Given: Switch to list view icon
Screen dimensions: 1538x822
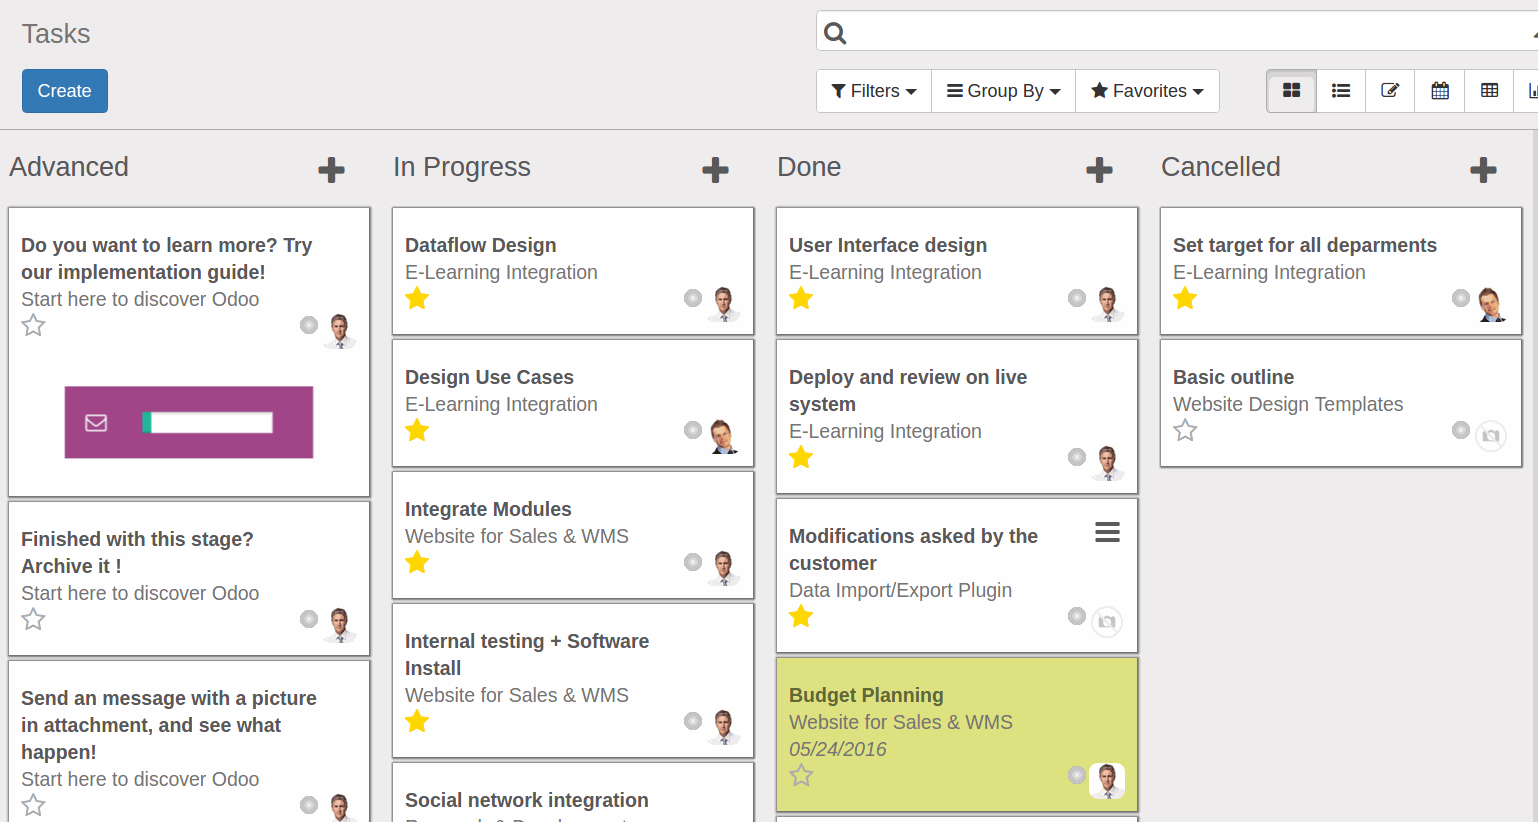Looking at the screenshot, I should 1341,91.
